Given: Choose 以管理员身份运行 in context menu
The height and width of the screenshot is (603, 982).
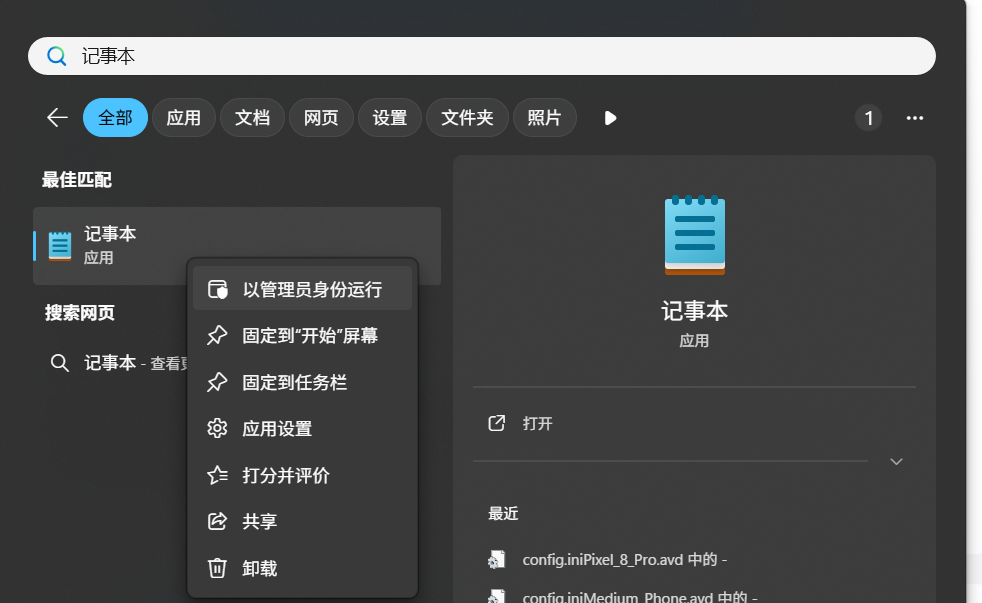Looking at the screenshot, I should 302,289.
